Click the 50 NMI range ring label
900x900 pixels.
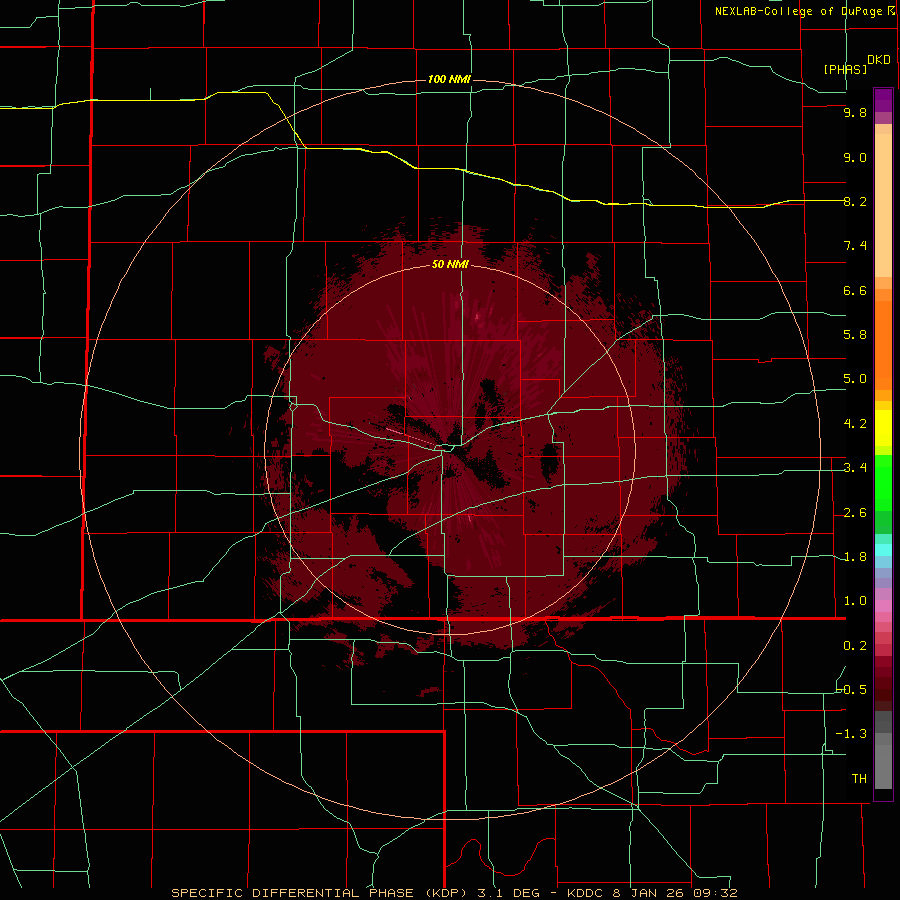coord(450,264)
